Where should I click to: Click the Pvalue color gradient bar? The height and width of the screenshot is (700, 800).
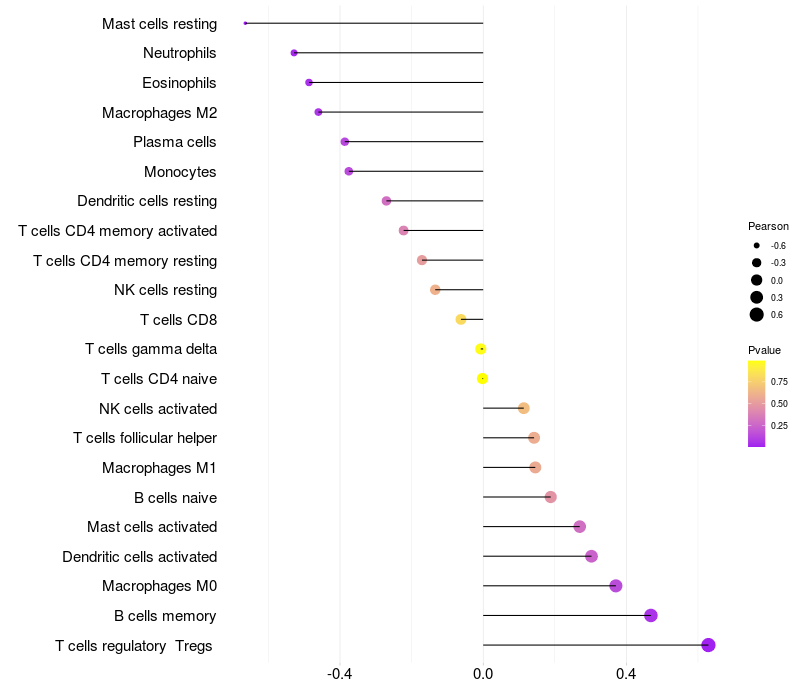(757, 404)
